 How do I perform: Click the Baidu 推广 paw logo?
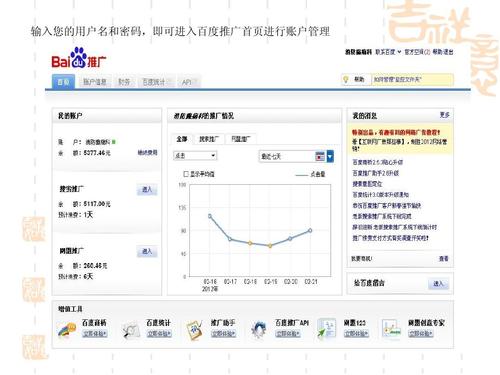coord(79,58)
